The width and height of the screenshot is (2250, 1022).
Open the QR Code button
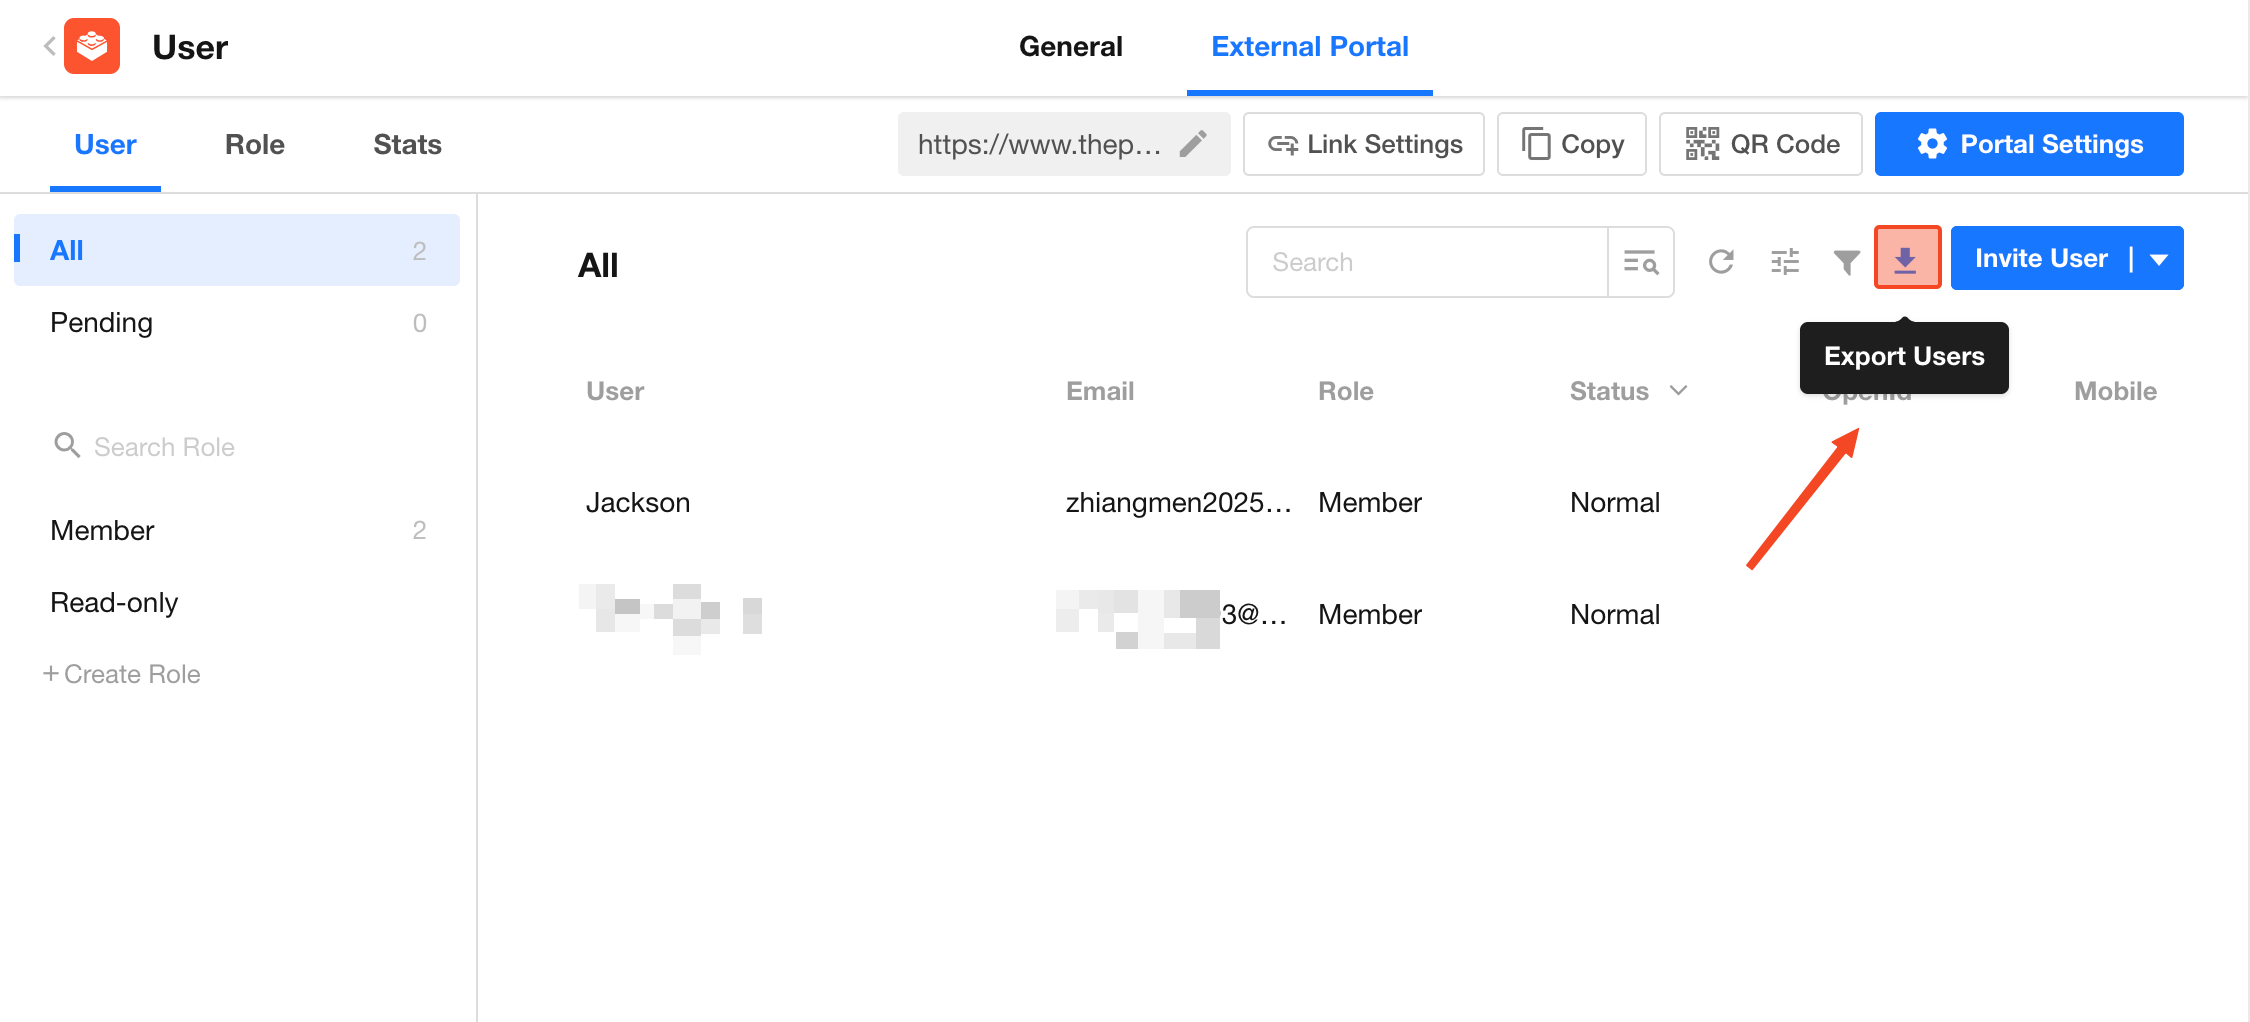pyautogui.click(x=1760, y=144)
